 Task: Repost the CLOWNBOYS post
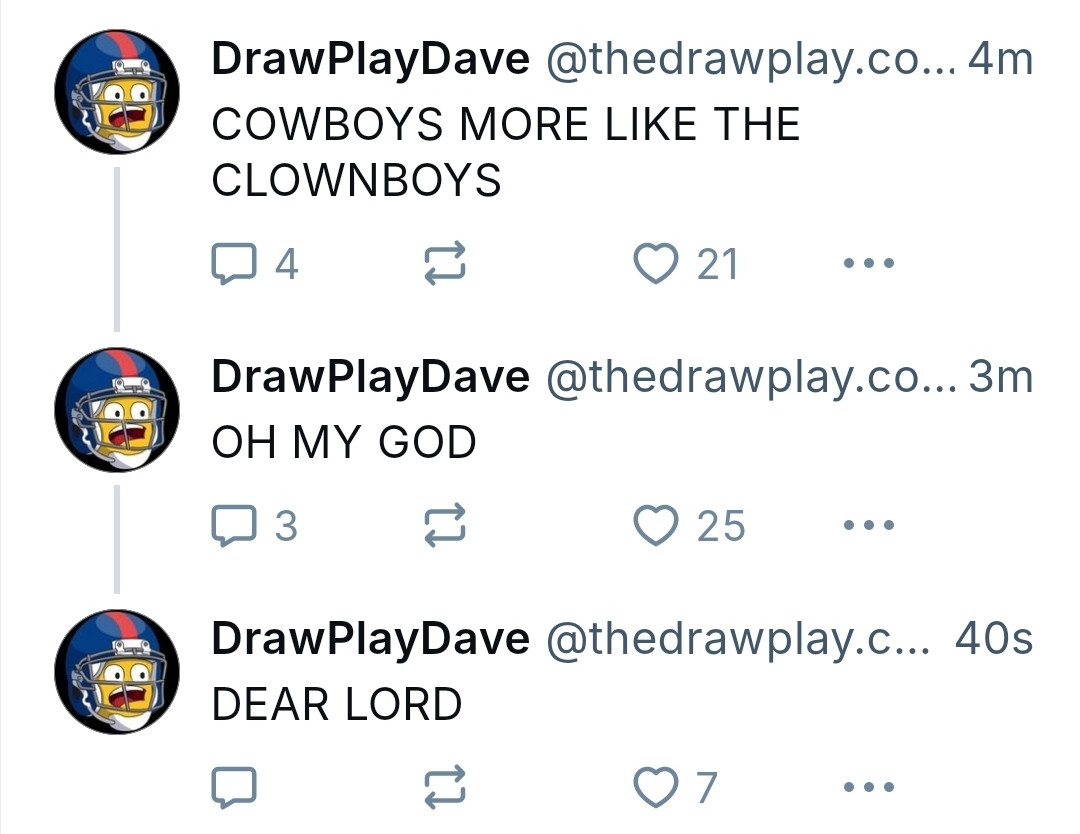(x=445, y=263)
